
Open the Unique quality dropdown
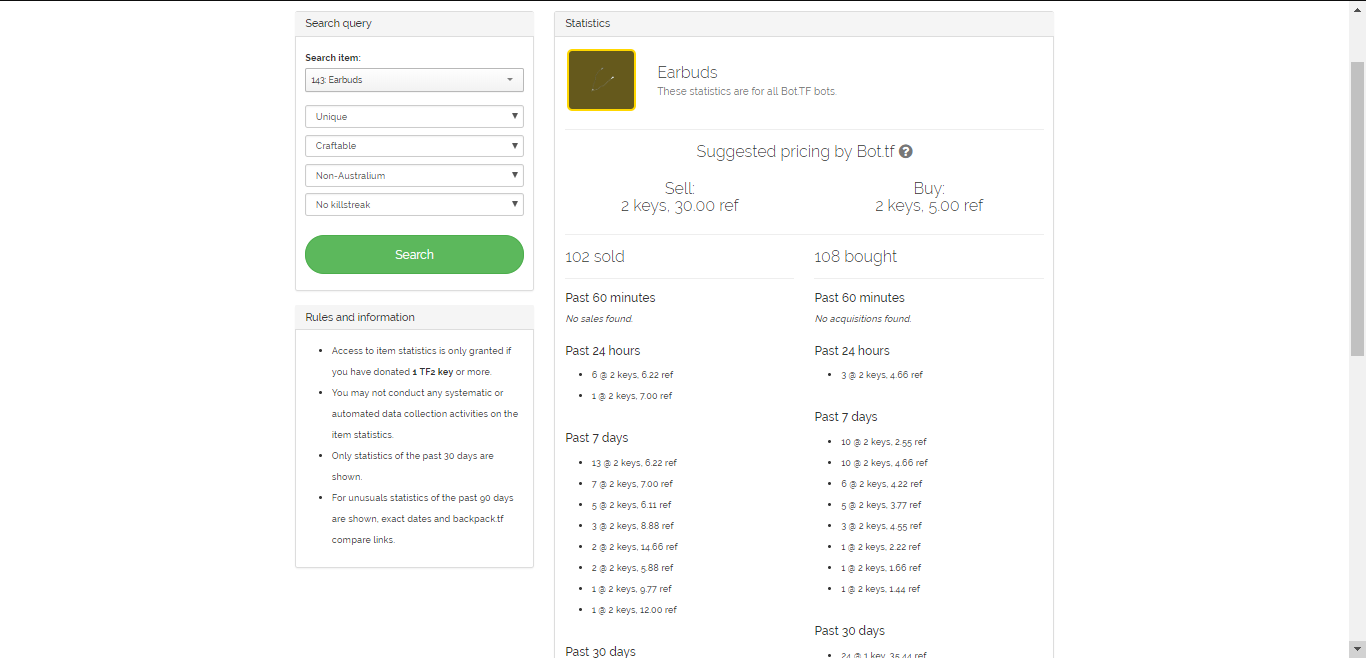[x=414, y=117]
